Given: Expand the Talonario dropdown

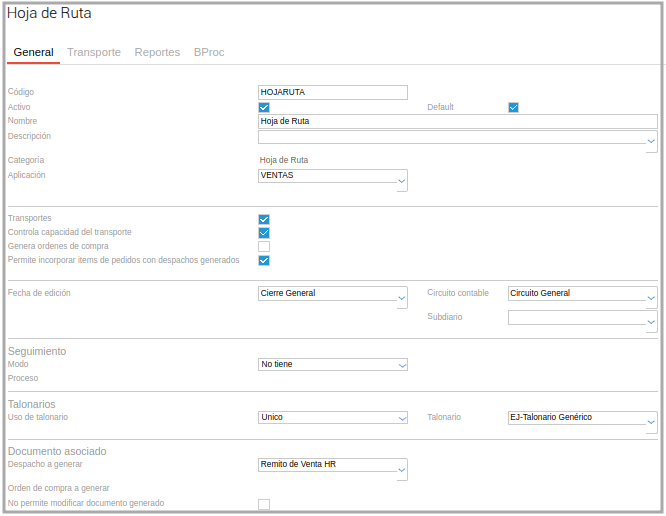Looking at the screenshot, I should (651, 422).
